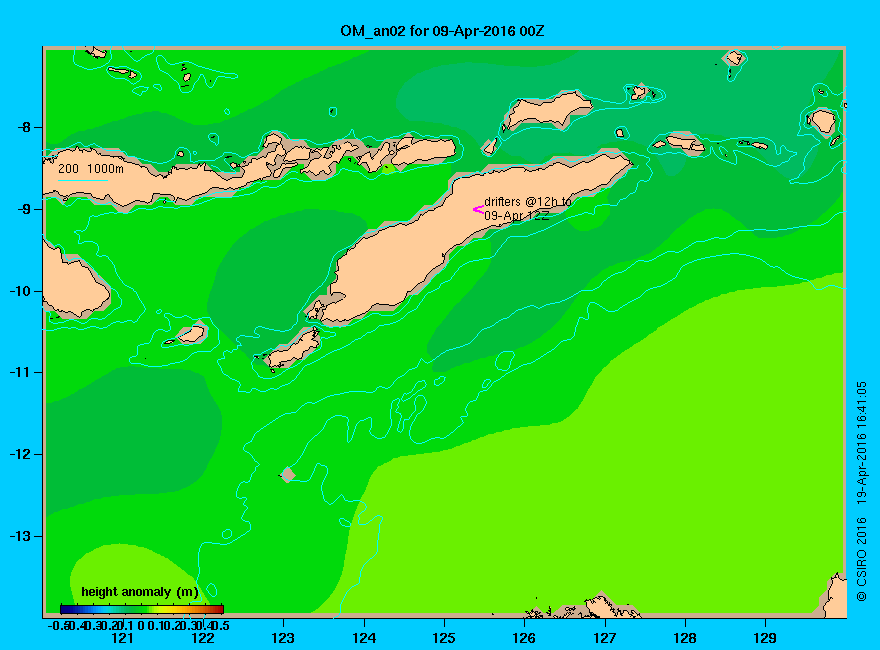Click the "126" longitude axis label
Image resolution: width=880 pixels, height=650 pixels.
coord(524,638)
